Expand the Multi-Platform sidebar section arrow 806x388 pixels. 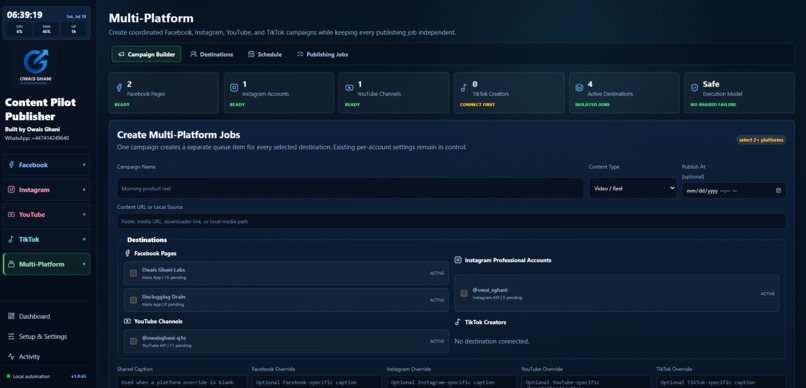(x=84, y=264)
